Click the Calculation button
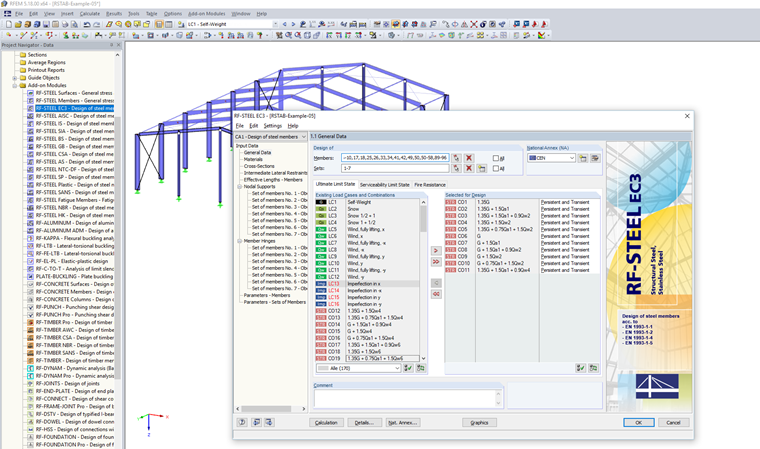 (326, 422)
